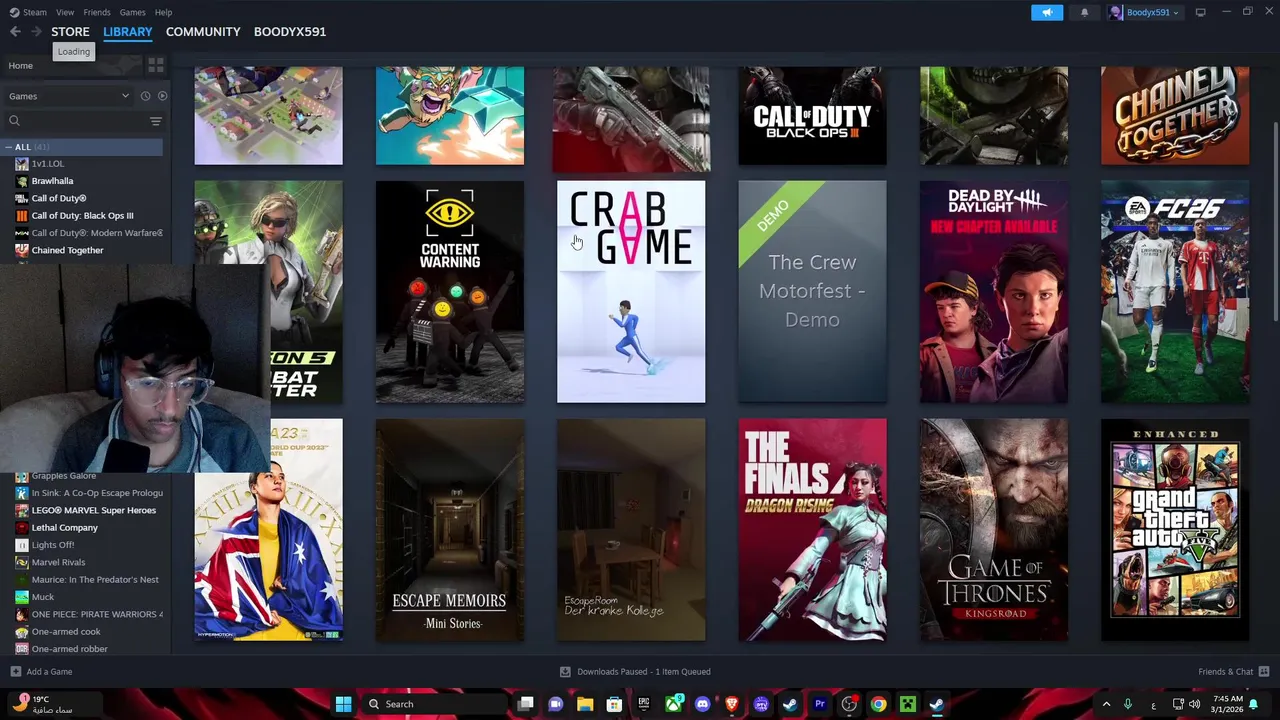
Task: Open The Crew Motorfest Demo tile
Action: (812, 291)
